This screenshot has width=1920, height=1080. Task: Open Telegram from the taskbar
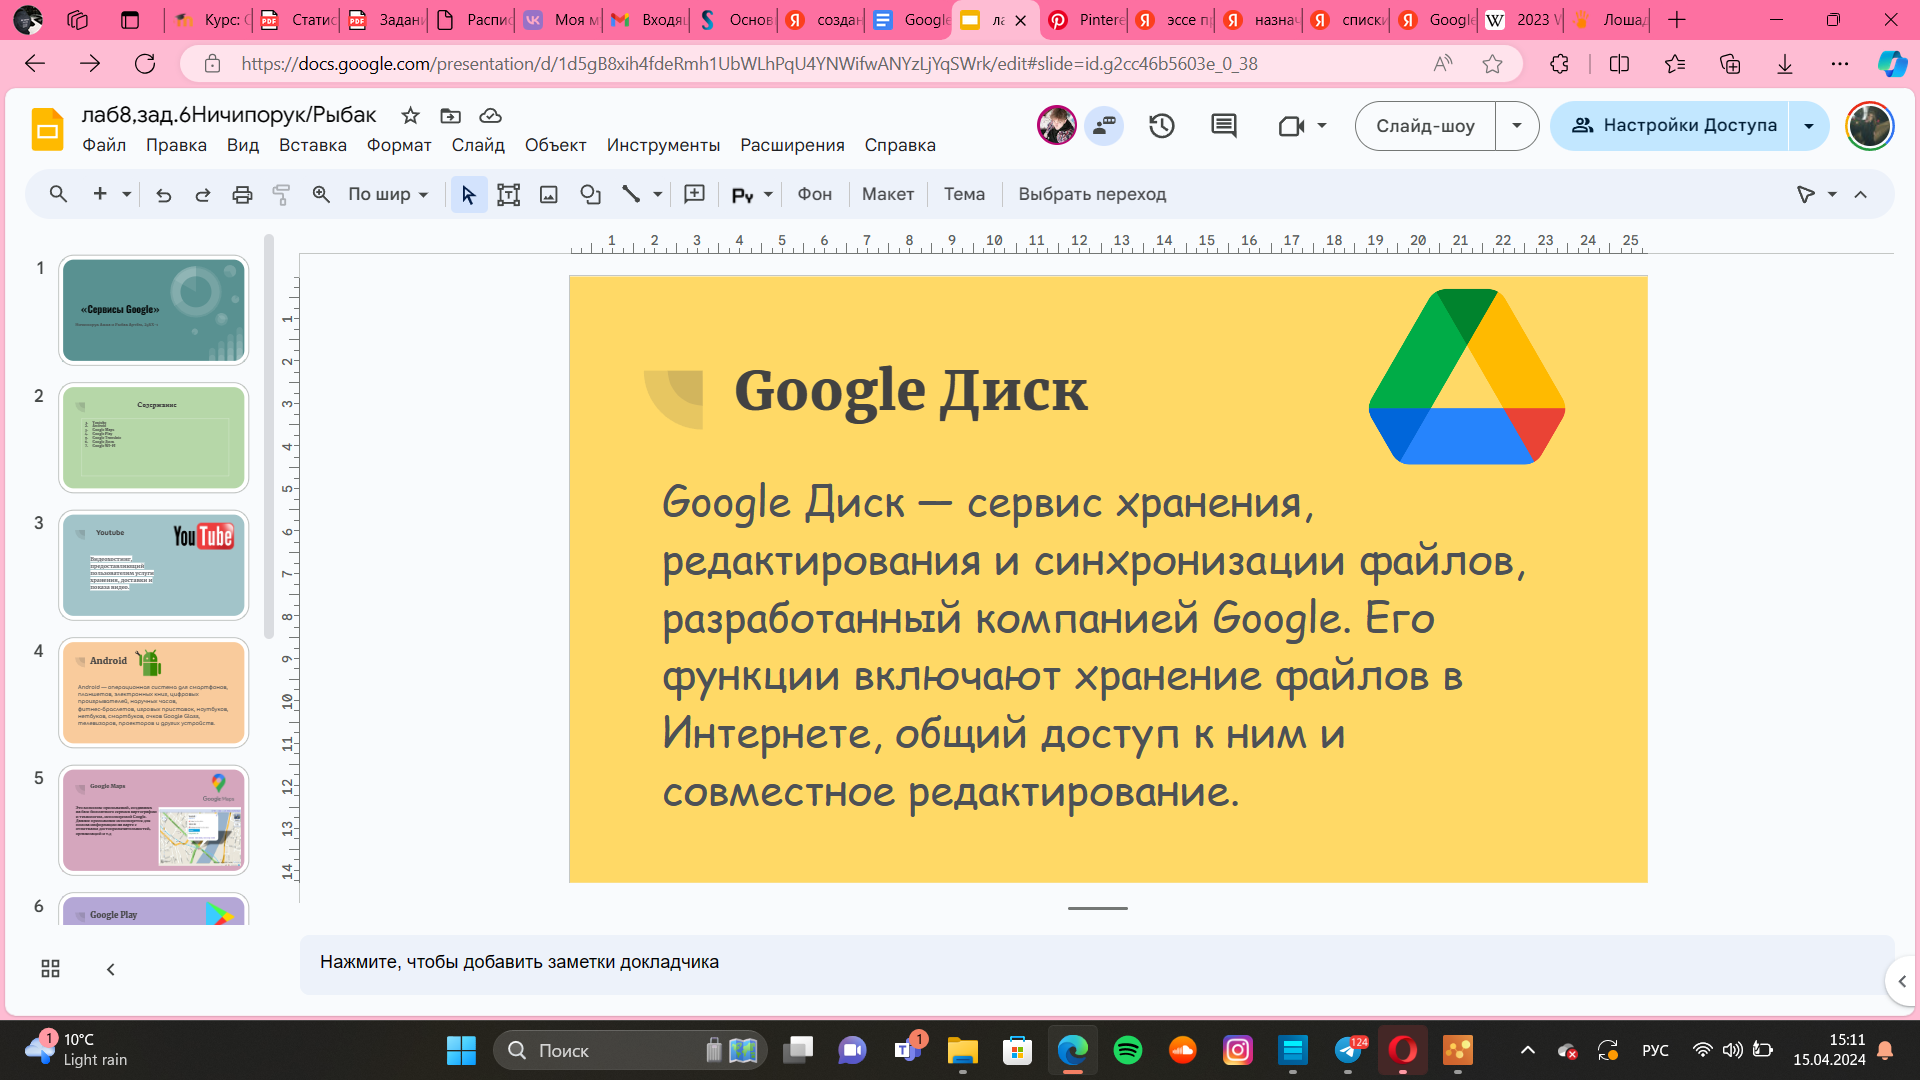coord(1349,1050)
